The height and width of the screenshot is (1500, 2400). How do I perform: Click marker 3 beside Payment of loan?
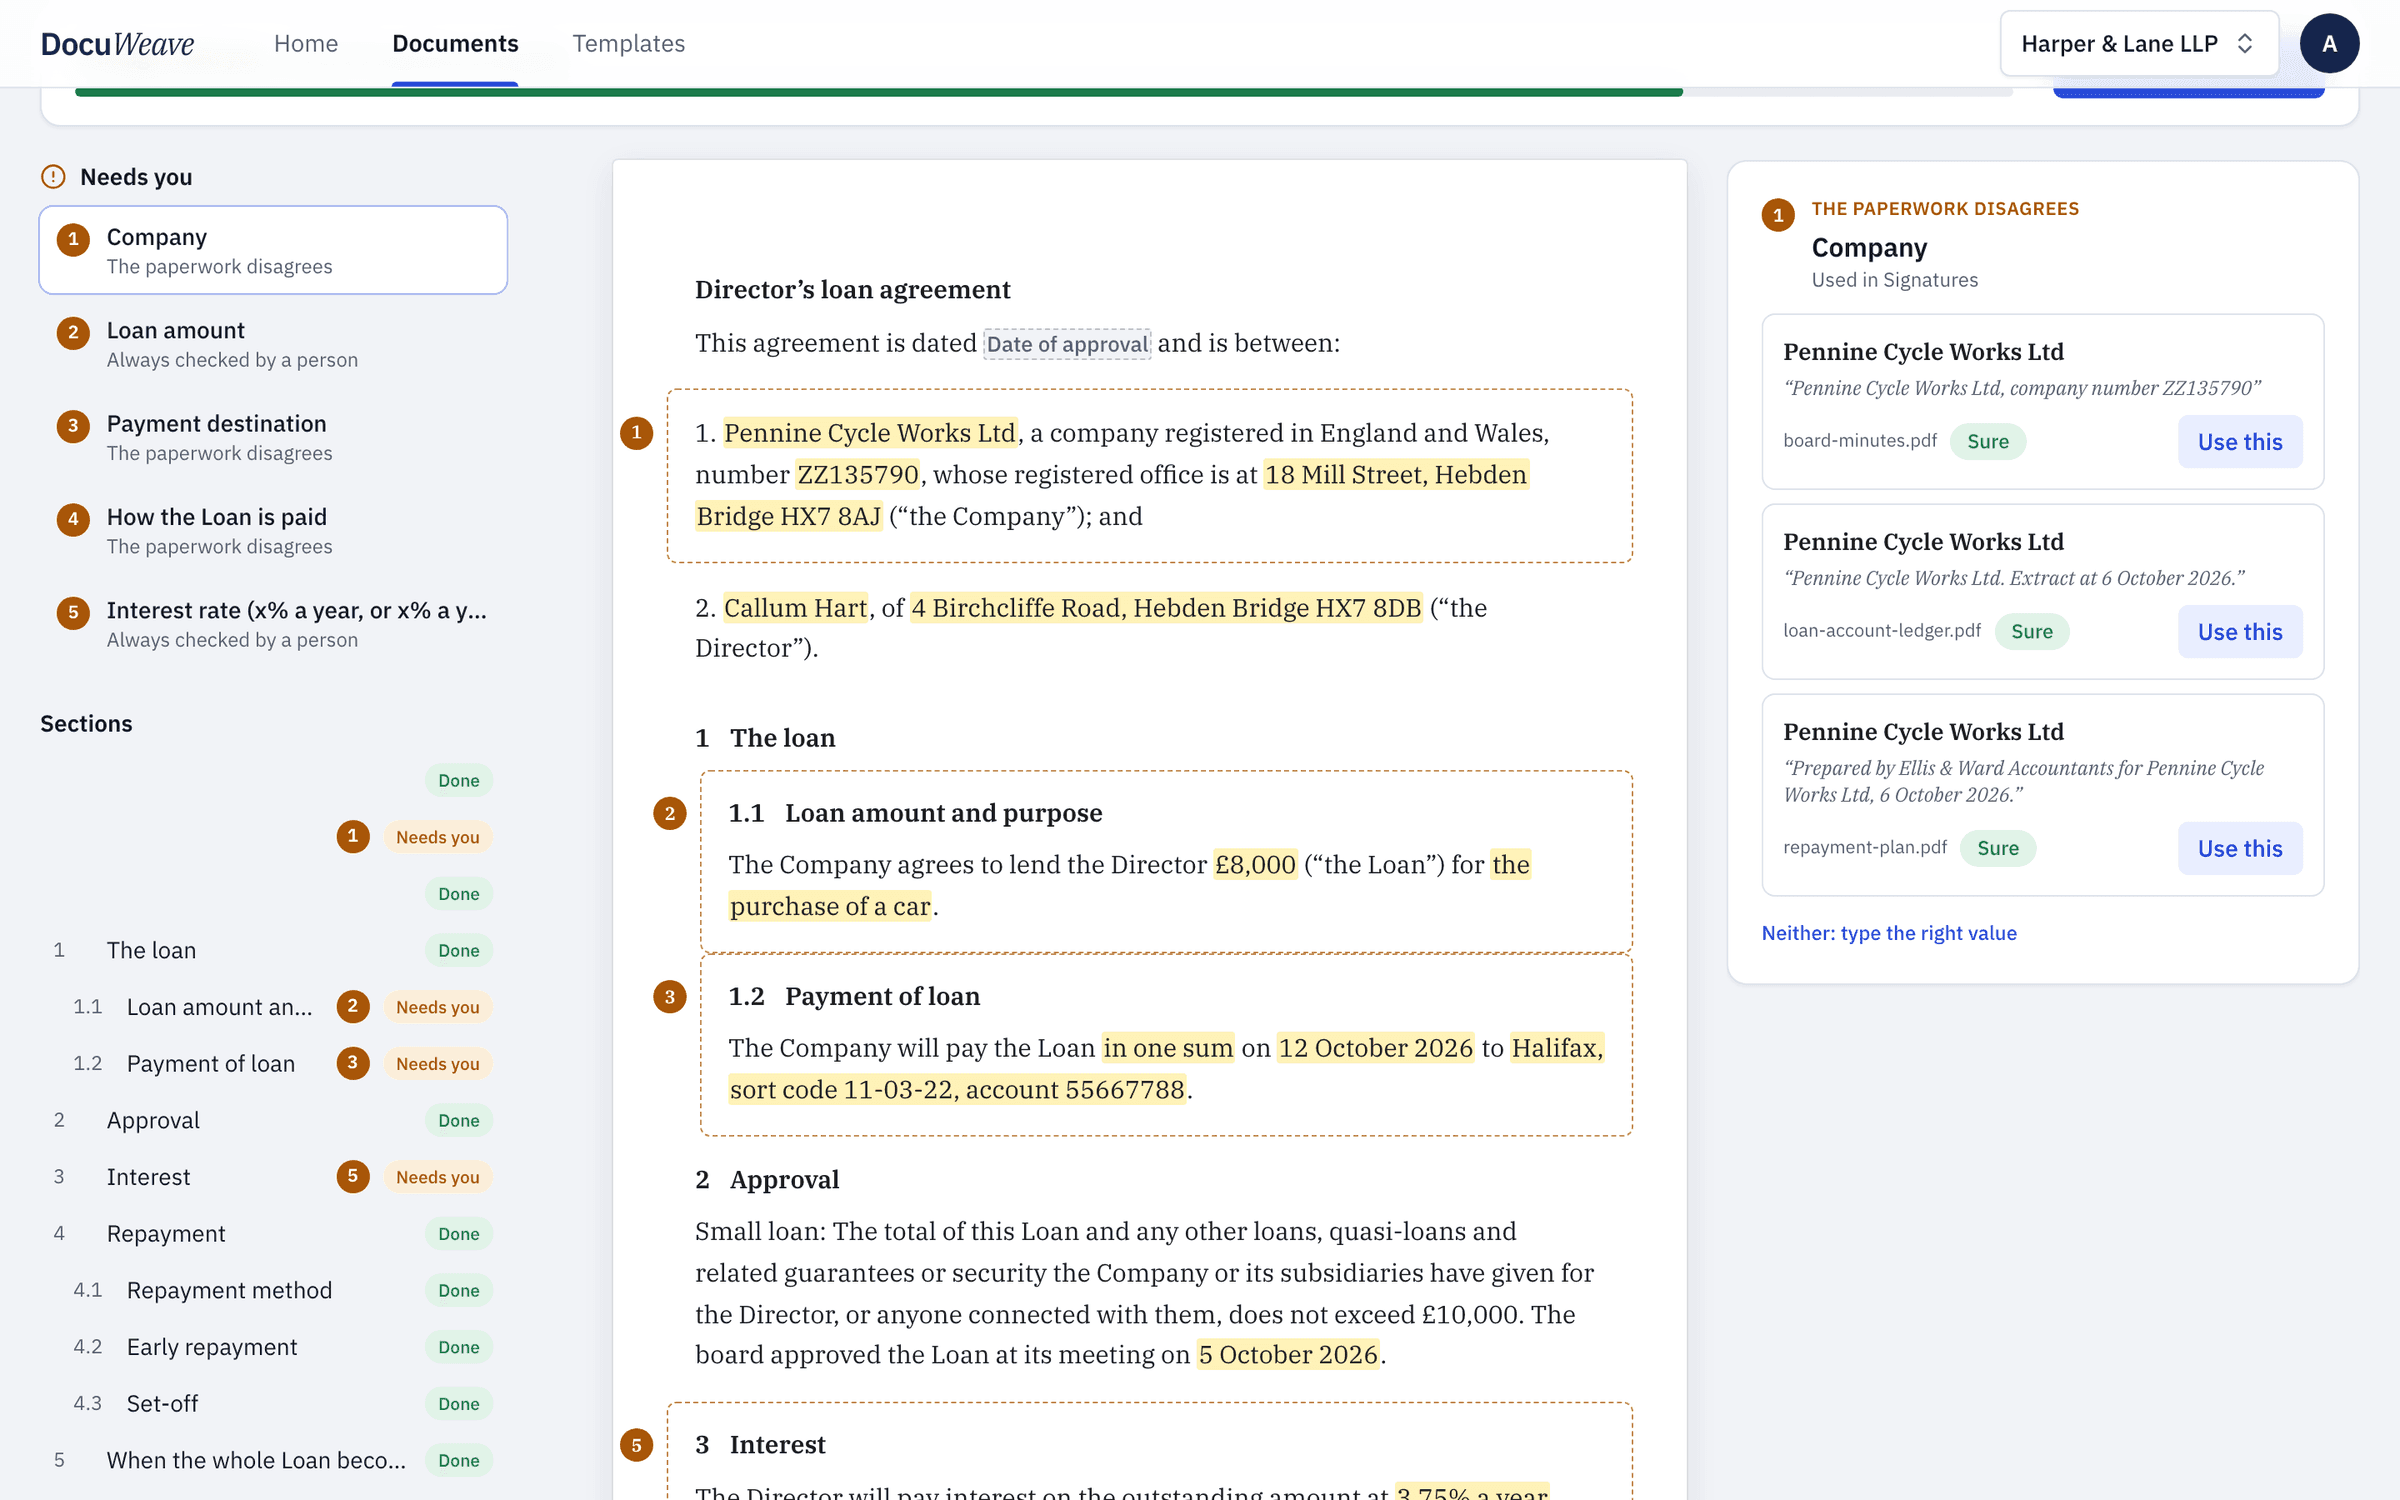coord(670,996)
